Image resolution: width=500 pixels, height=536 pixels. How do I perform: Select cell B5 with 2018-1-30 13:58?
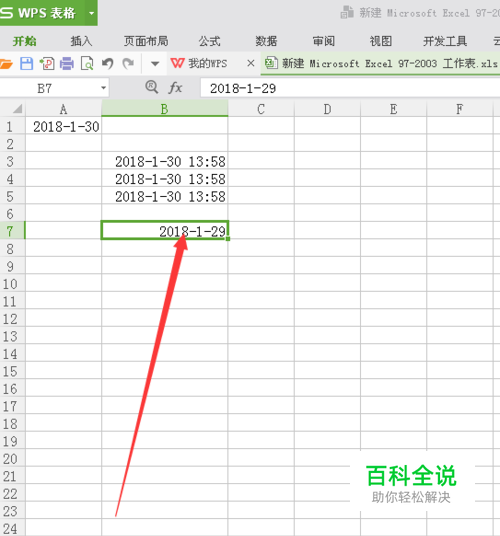[x=164, y=196]
